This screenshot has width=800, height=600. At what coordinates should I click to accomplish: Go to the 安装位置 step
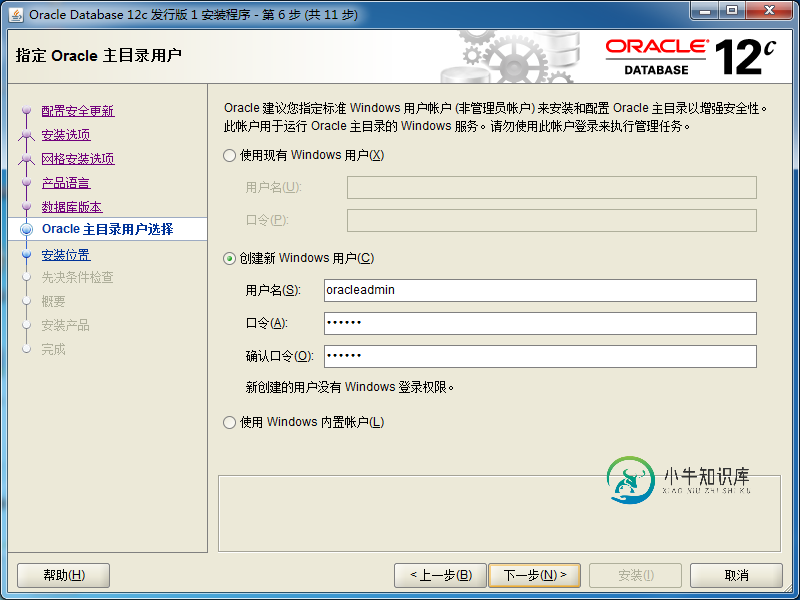[x=66, y=255]
